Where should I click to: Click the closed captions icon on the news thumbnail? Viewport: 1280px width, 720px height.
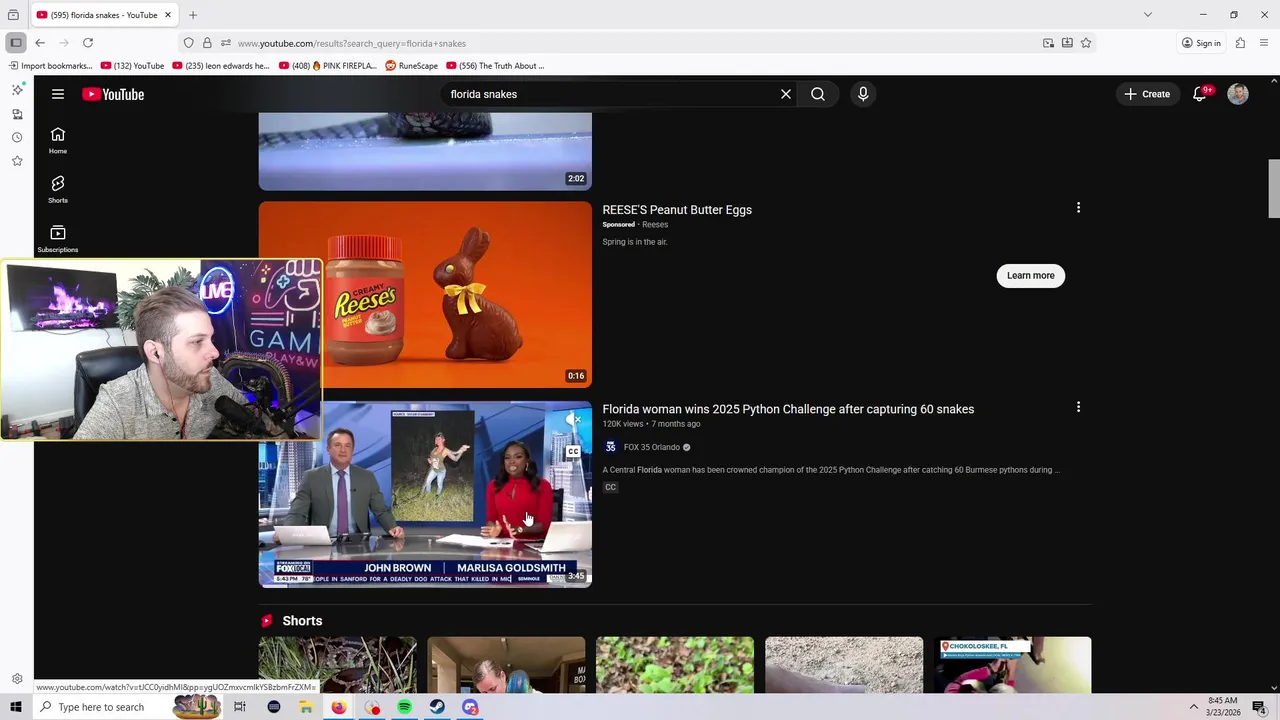coord(573,451)
